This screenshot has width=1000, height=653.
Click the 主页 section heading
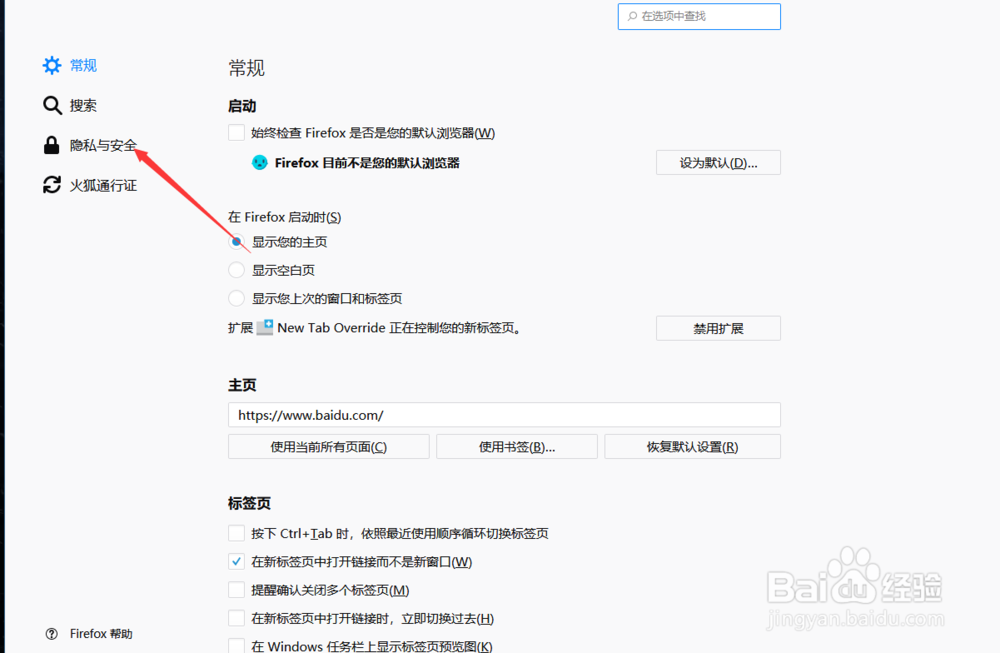click(x=242, y=385)
